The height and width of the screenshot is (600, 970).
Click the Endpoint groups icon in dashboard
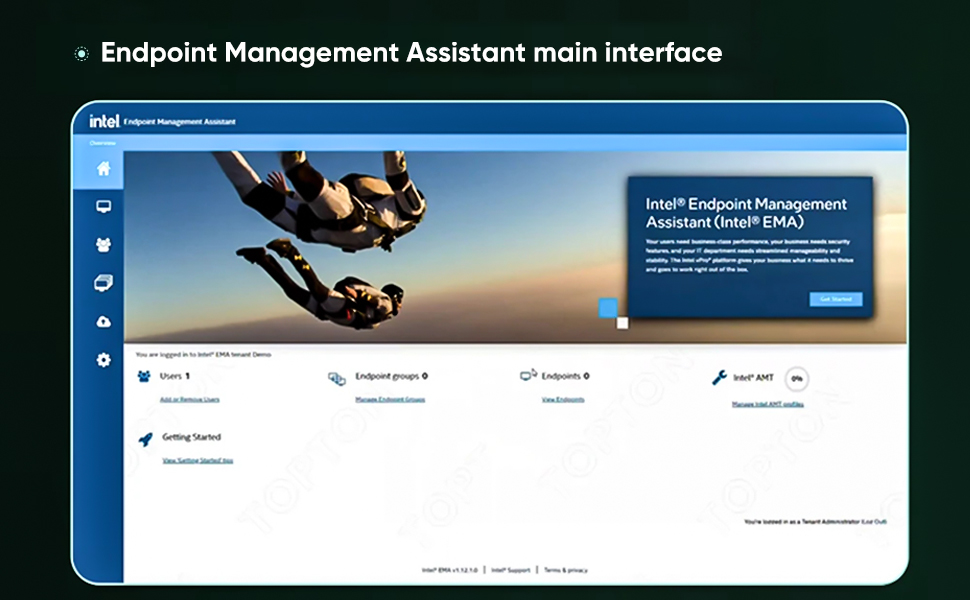tap(337, 378)
